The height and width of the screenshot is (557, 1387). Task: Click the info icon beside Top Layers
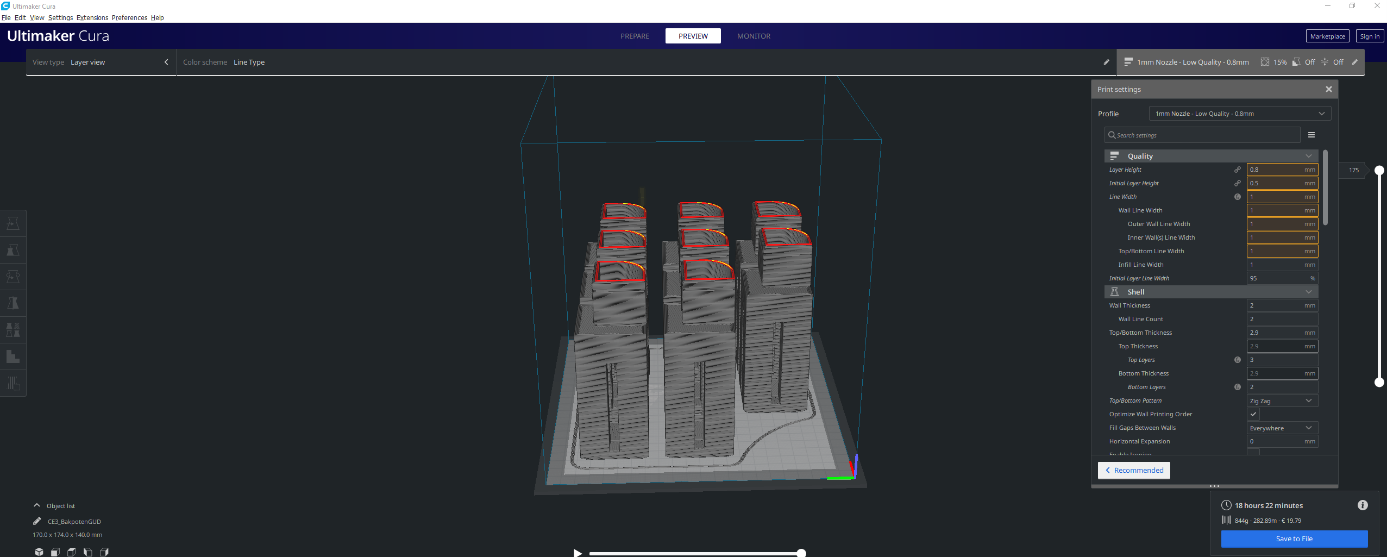[x=1237, y=359]
